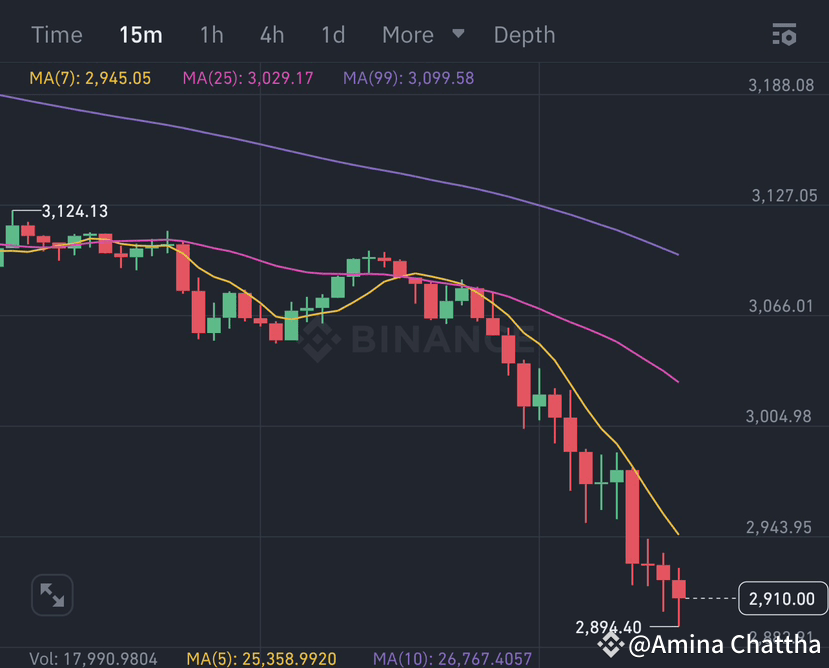829x668 pixels.
Task: Expand the More menu chevron arrow
Action: [457, 34]
